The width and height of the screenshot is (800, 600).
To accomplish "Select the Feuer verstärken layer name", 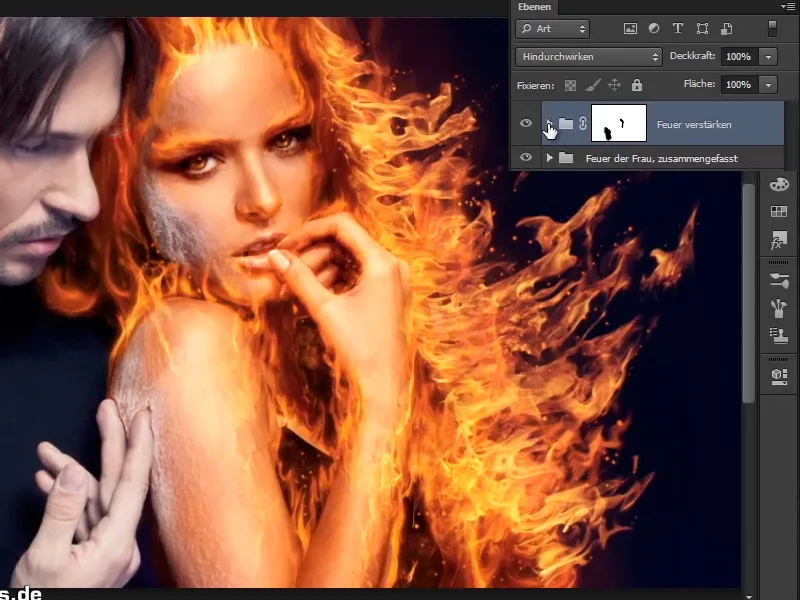I will pyautogui.click(x=694, y=124).
